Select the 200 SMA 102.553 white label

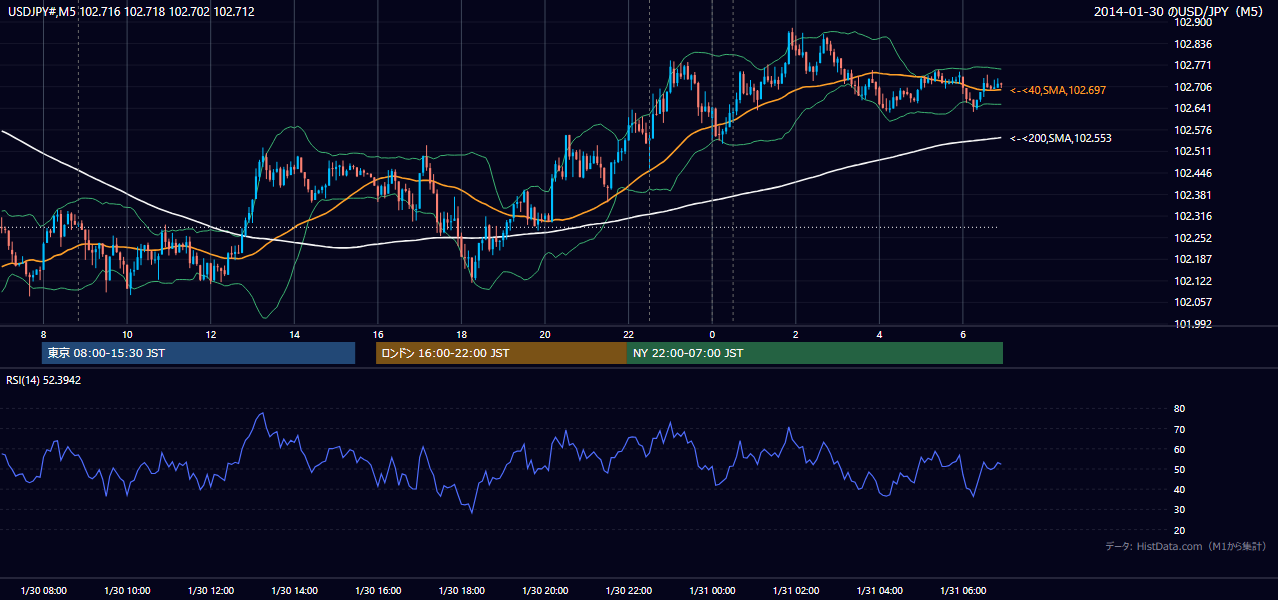pos(1061,138)
